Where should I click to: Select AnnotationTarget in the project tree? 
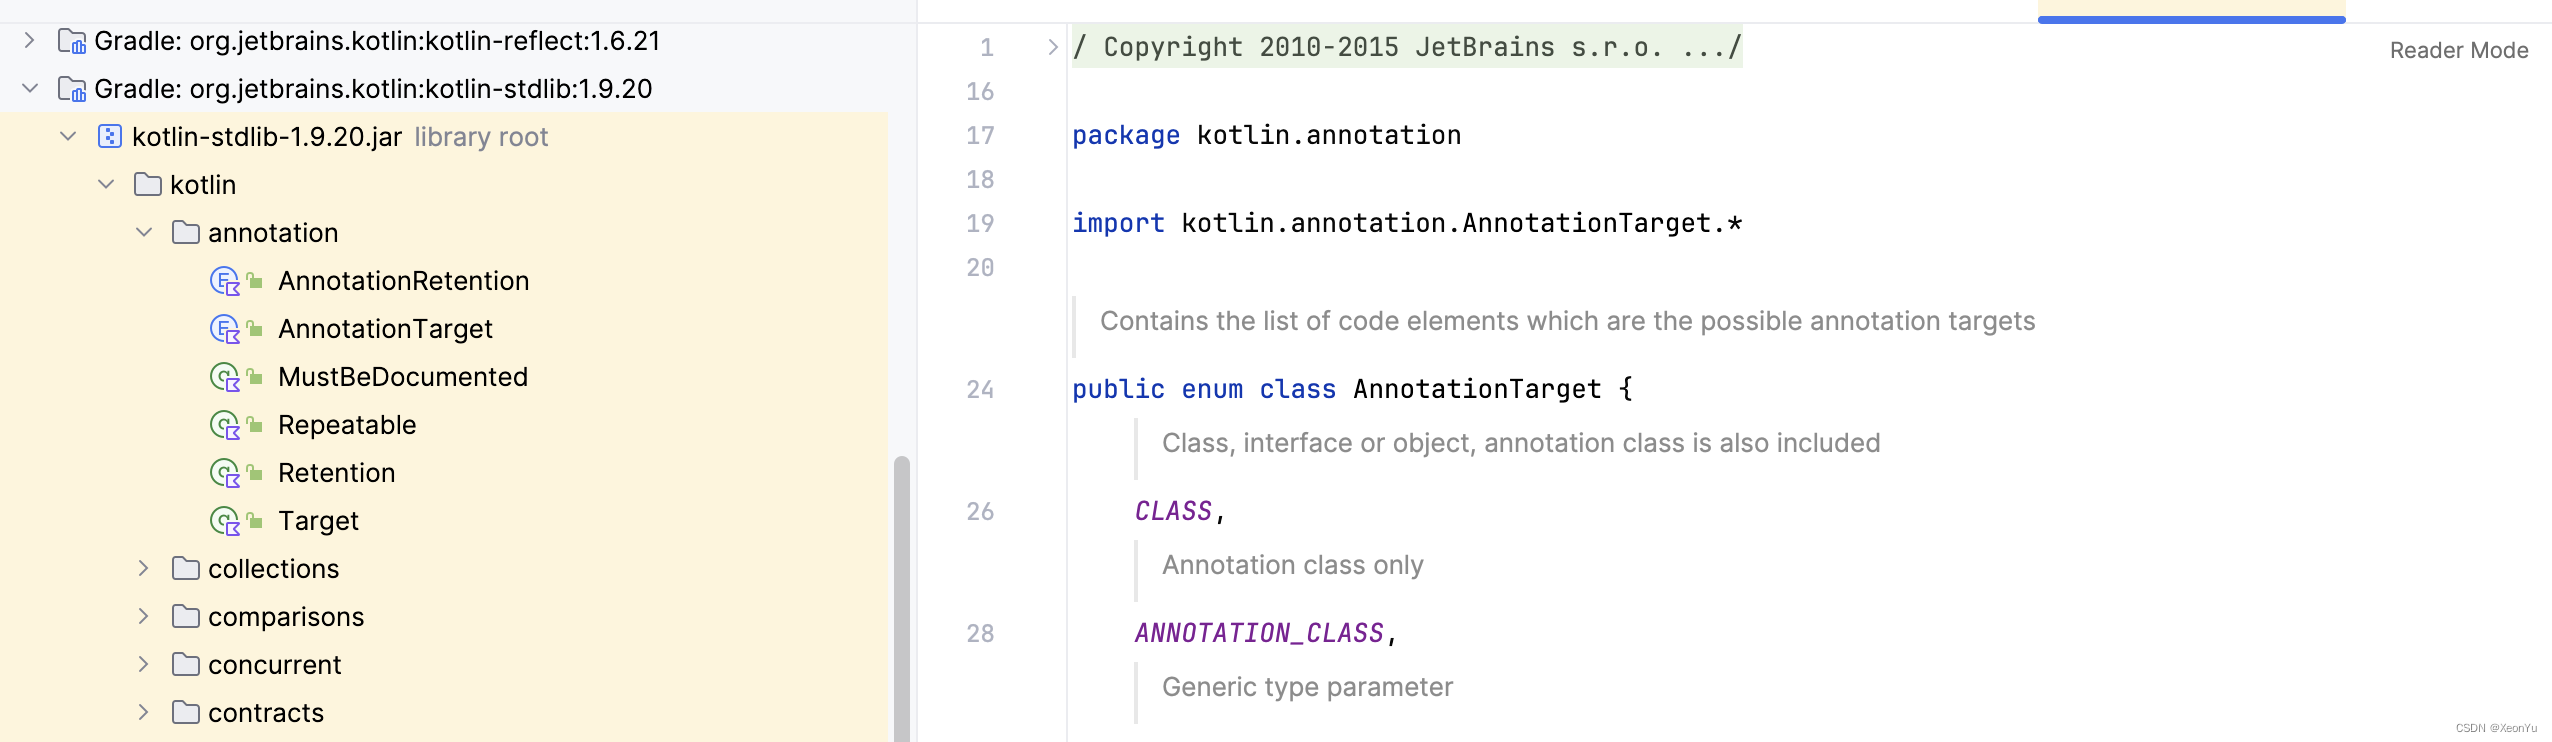pyautogui.click(x=386, y=329)
